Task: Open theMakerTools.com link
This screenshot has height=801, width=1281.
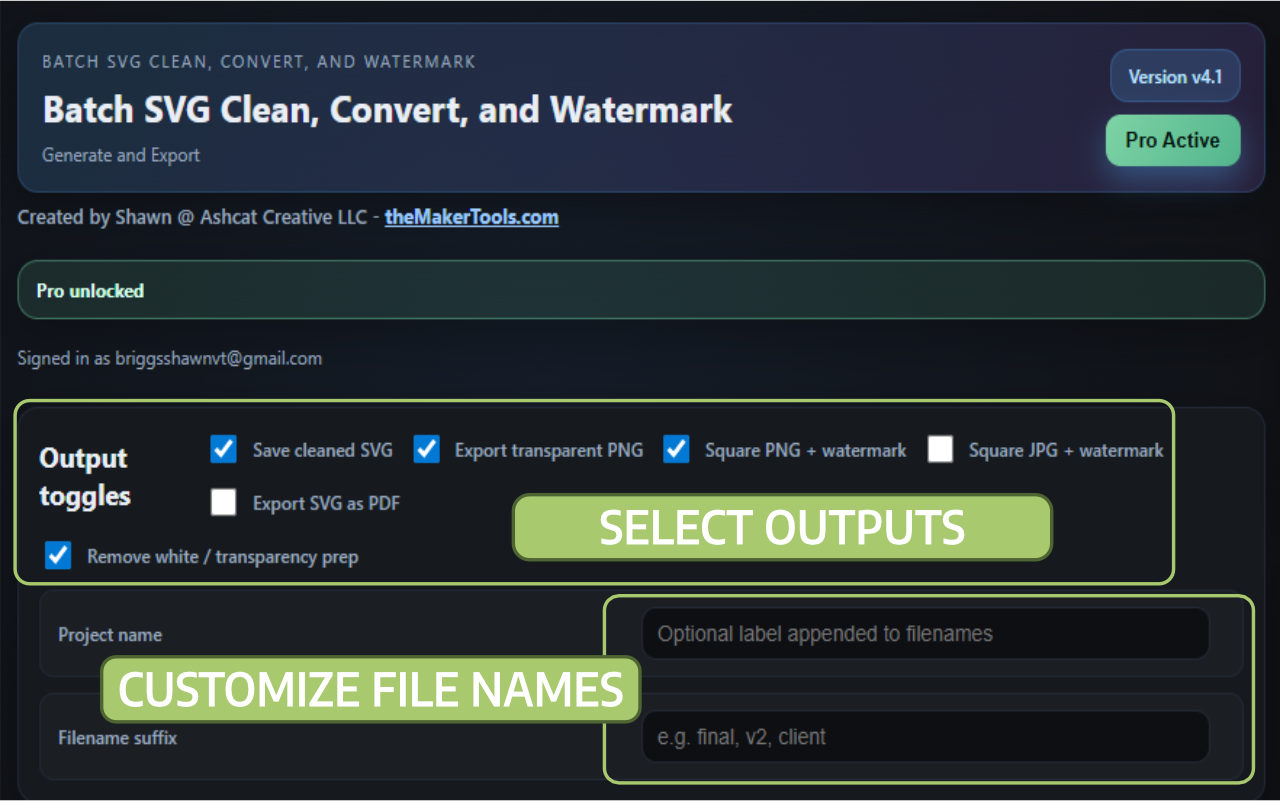Action: pyautogui.click(x=471, y=217)
